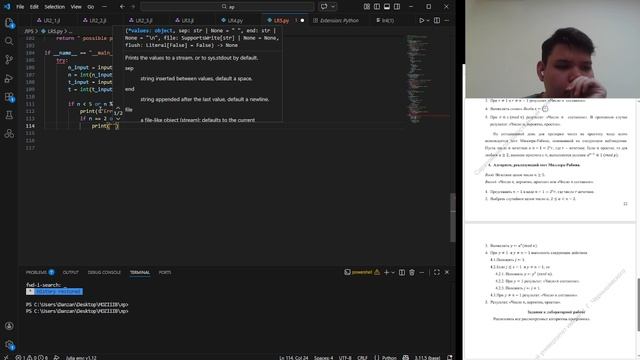Open the Selection menu

[x=55, y=7]
